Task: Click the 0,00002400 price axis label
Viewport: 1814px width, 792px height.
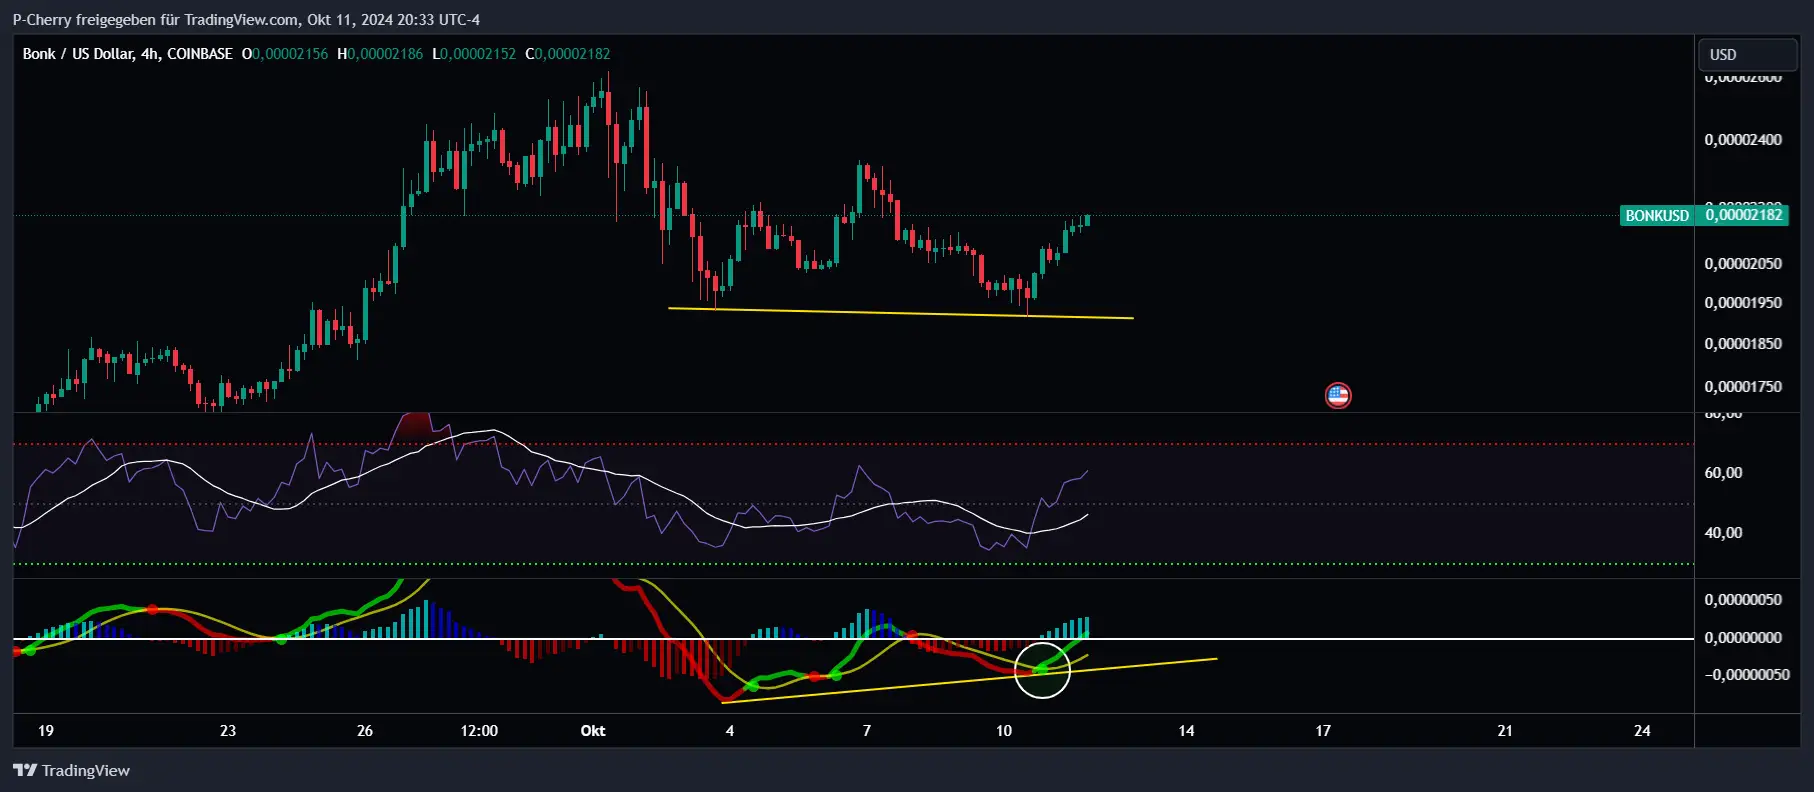Action: pyautogui.click(x=1743, y=140)
